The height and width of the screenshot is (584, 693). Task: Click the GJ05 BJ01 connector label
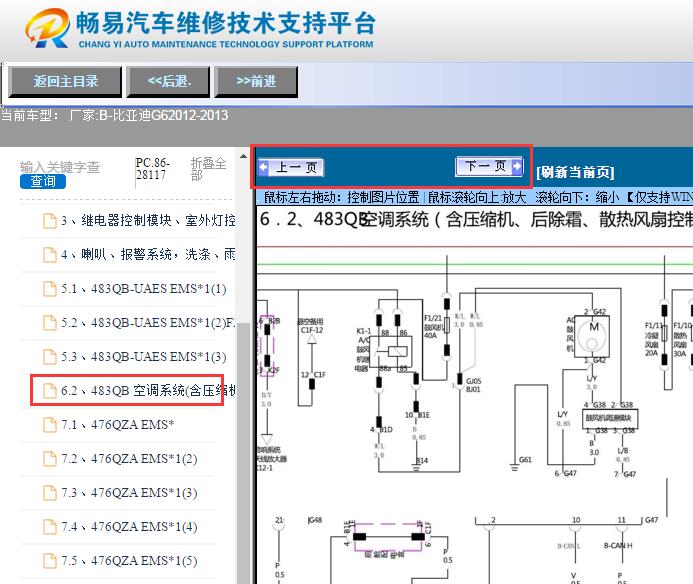point(473,385)
